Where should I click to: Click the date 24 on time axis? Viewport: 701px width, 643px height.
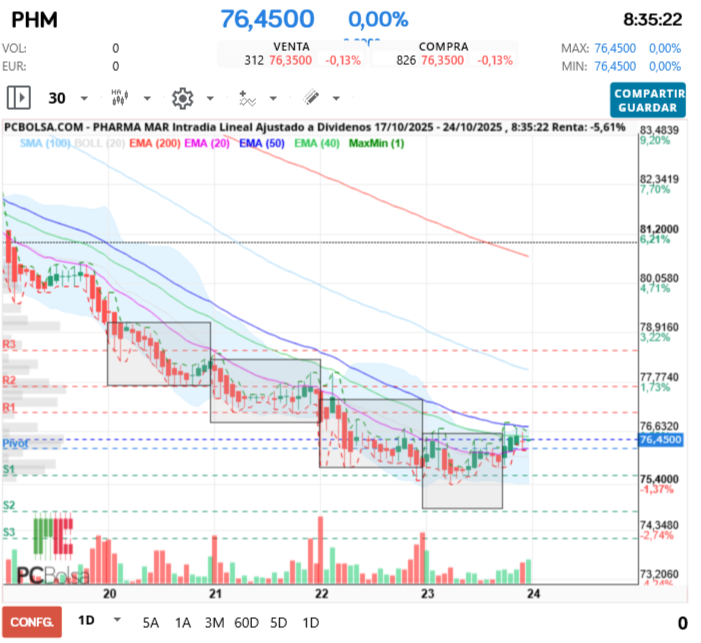pos(533,594)
